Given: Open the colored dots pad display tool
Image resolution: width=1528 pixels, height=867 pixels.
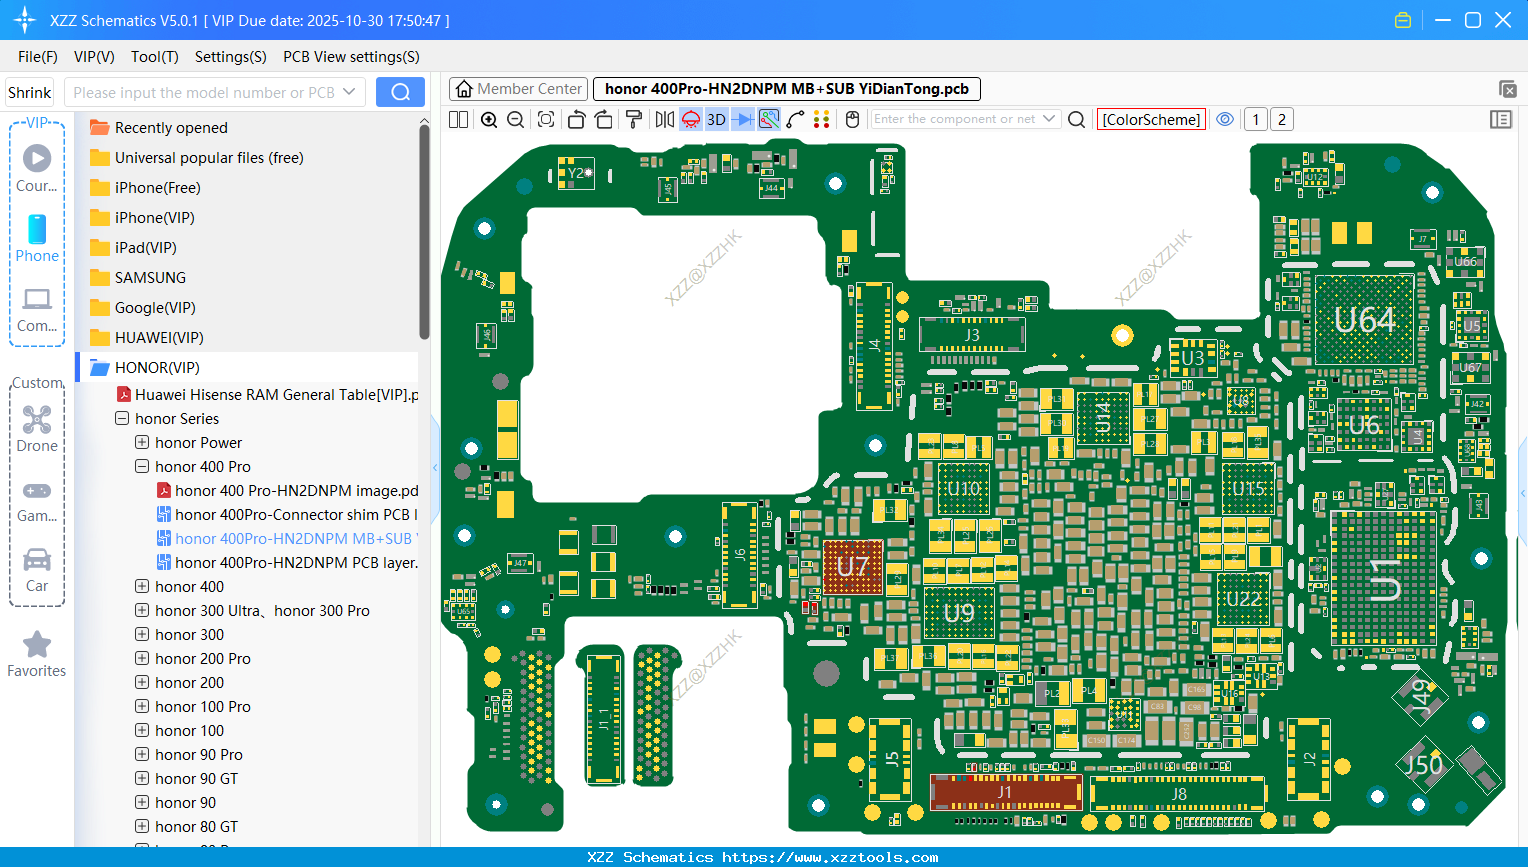Looking at the screenshot, I should tap(822, 119).
